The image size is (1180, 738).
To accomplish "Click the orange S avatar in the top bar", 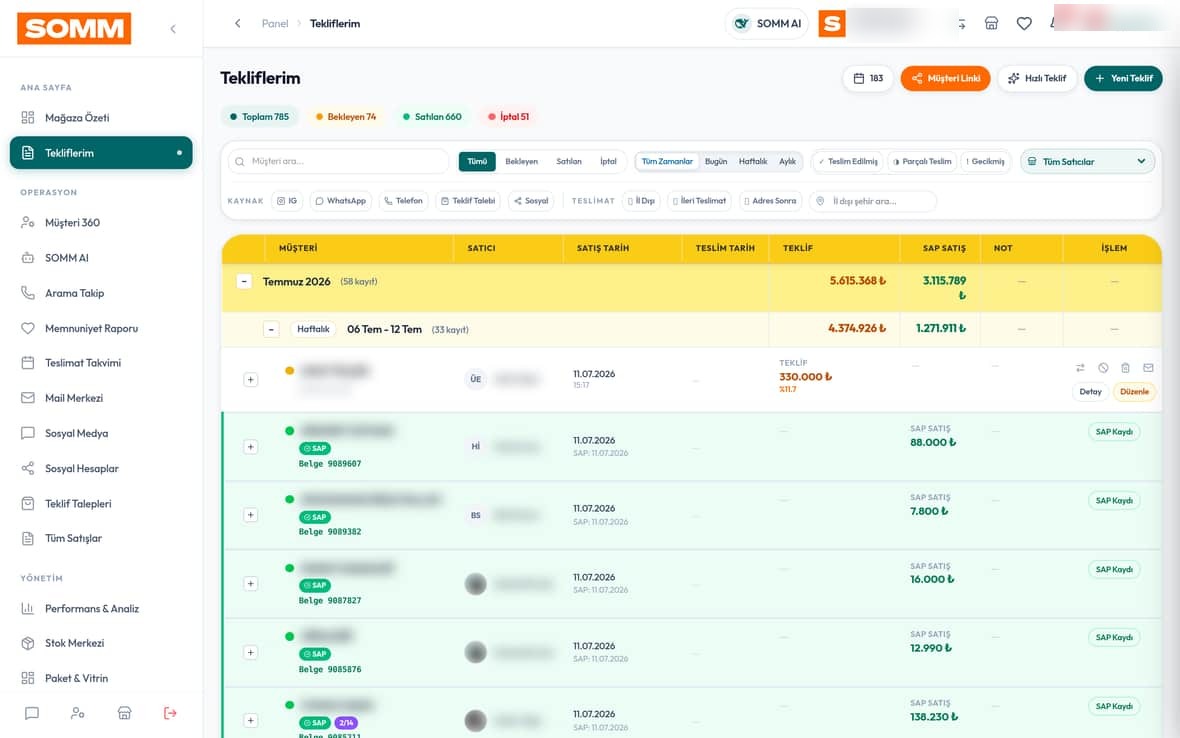I will pyautogui.click(x=832, y=23).
